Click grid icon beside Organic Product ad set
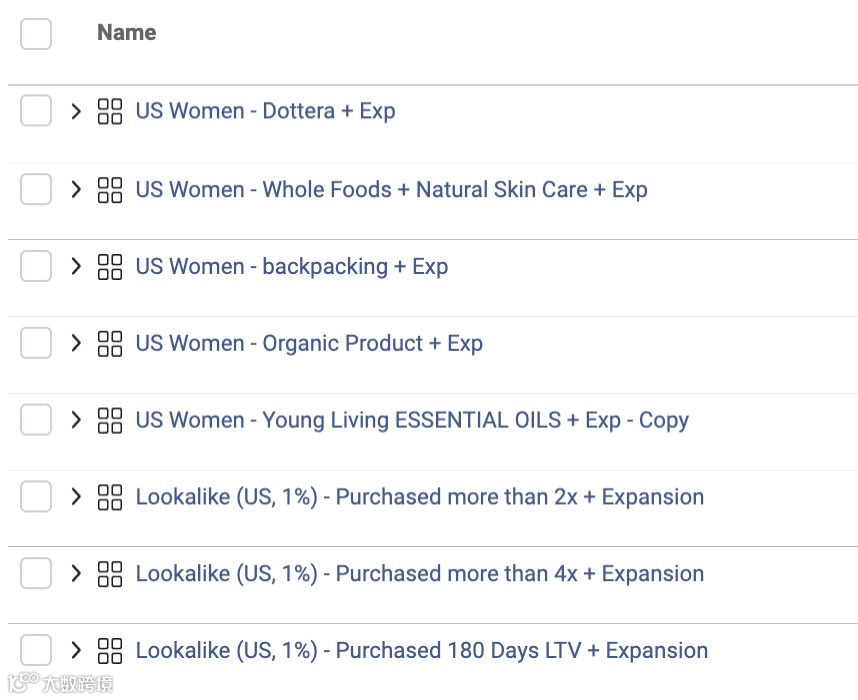This screenshot has width=858, height=700. tap(110, 344)
